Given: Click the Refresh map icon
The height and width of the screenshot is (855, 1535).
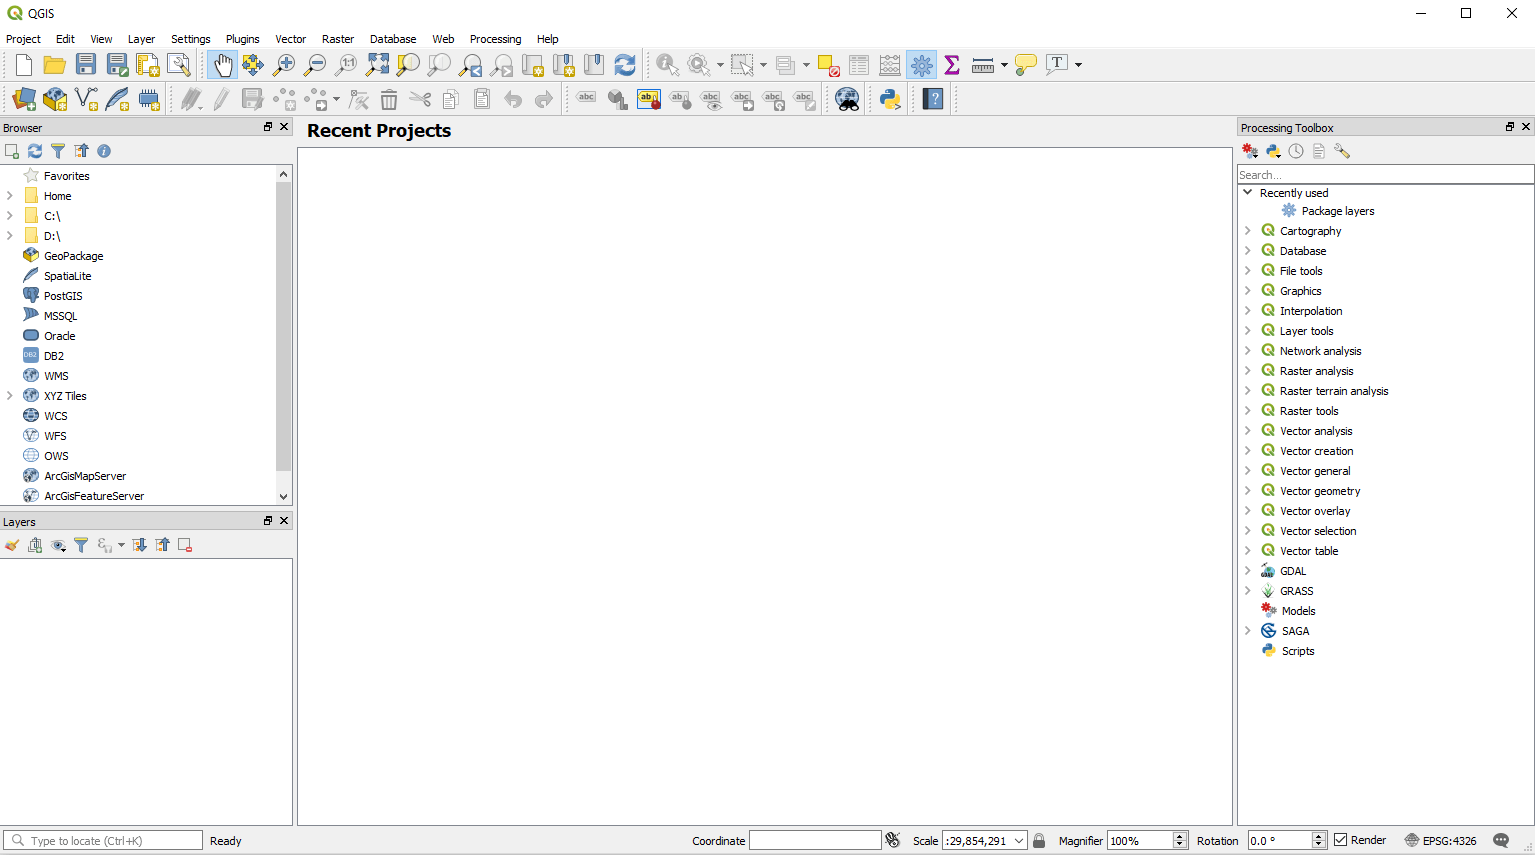Looking at the screenshot, I should tap(625, 65).
